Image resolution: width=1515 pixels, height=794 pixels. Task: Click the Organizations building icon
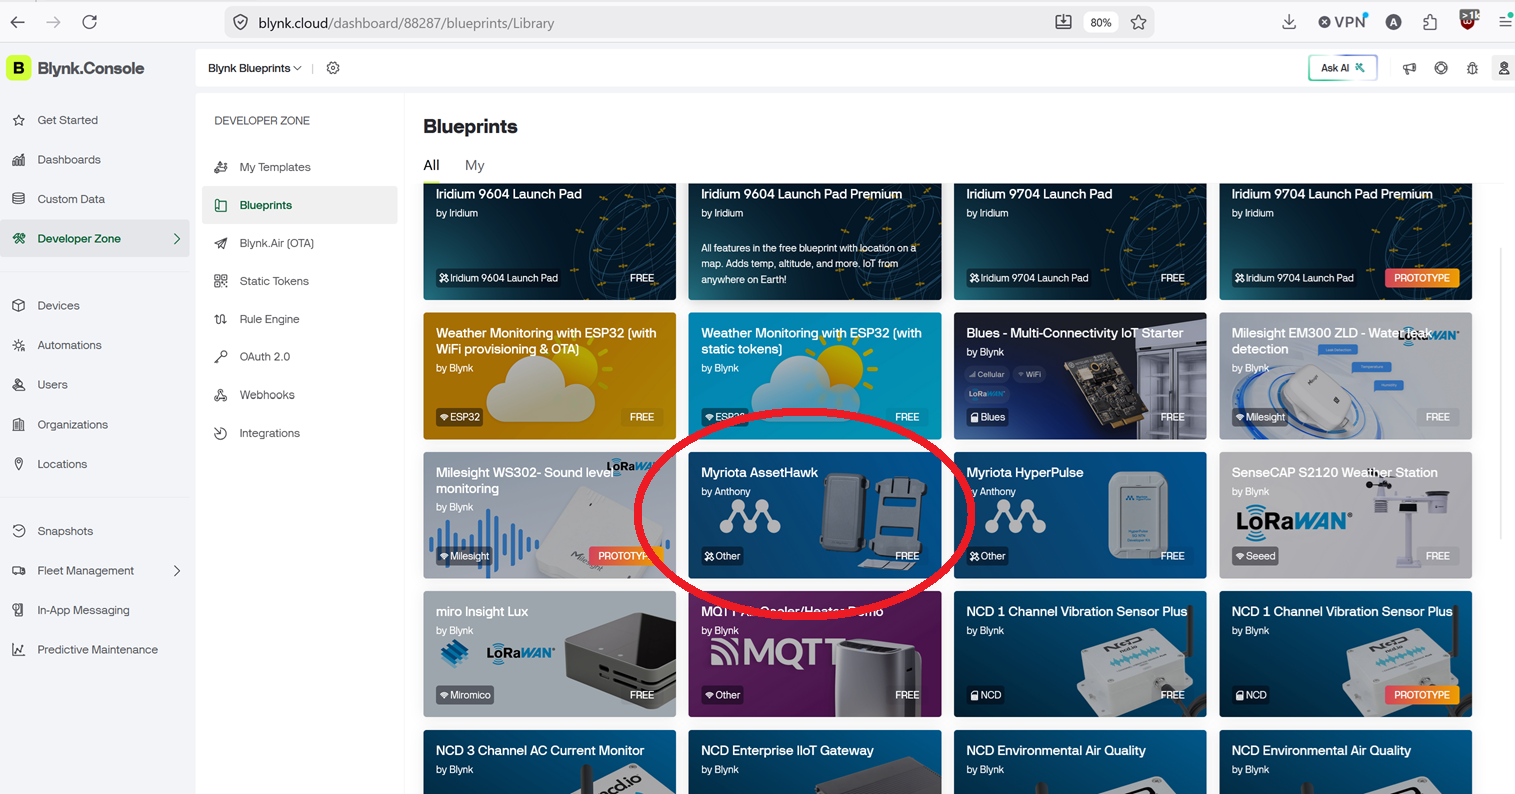point(19,424)
